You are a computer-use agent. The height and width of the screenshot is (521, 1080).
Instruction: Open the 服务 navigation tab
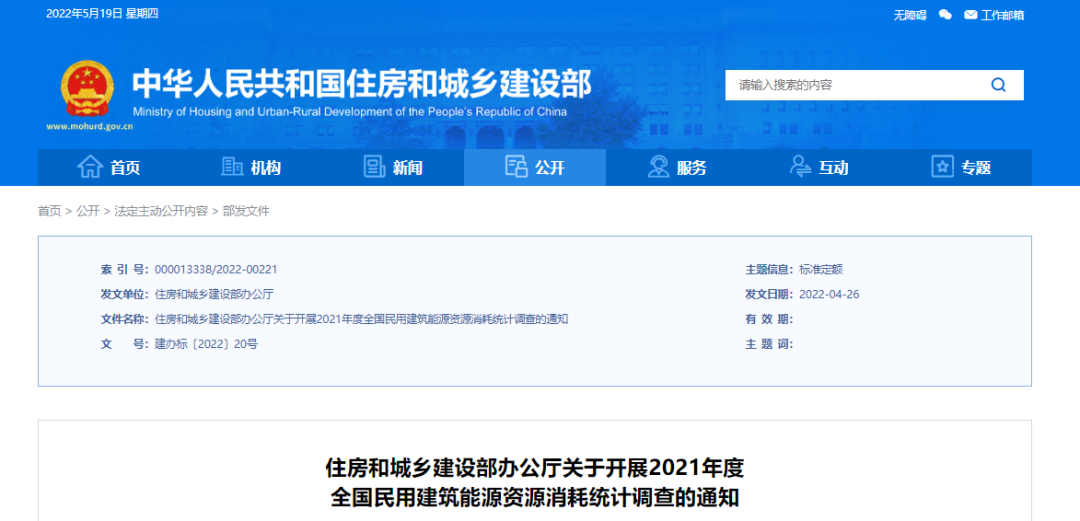pyautogui.click(x=677, y=167)
